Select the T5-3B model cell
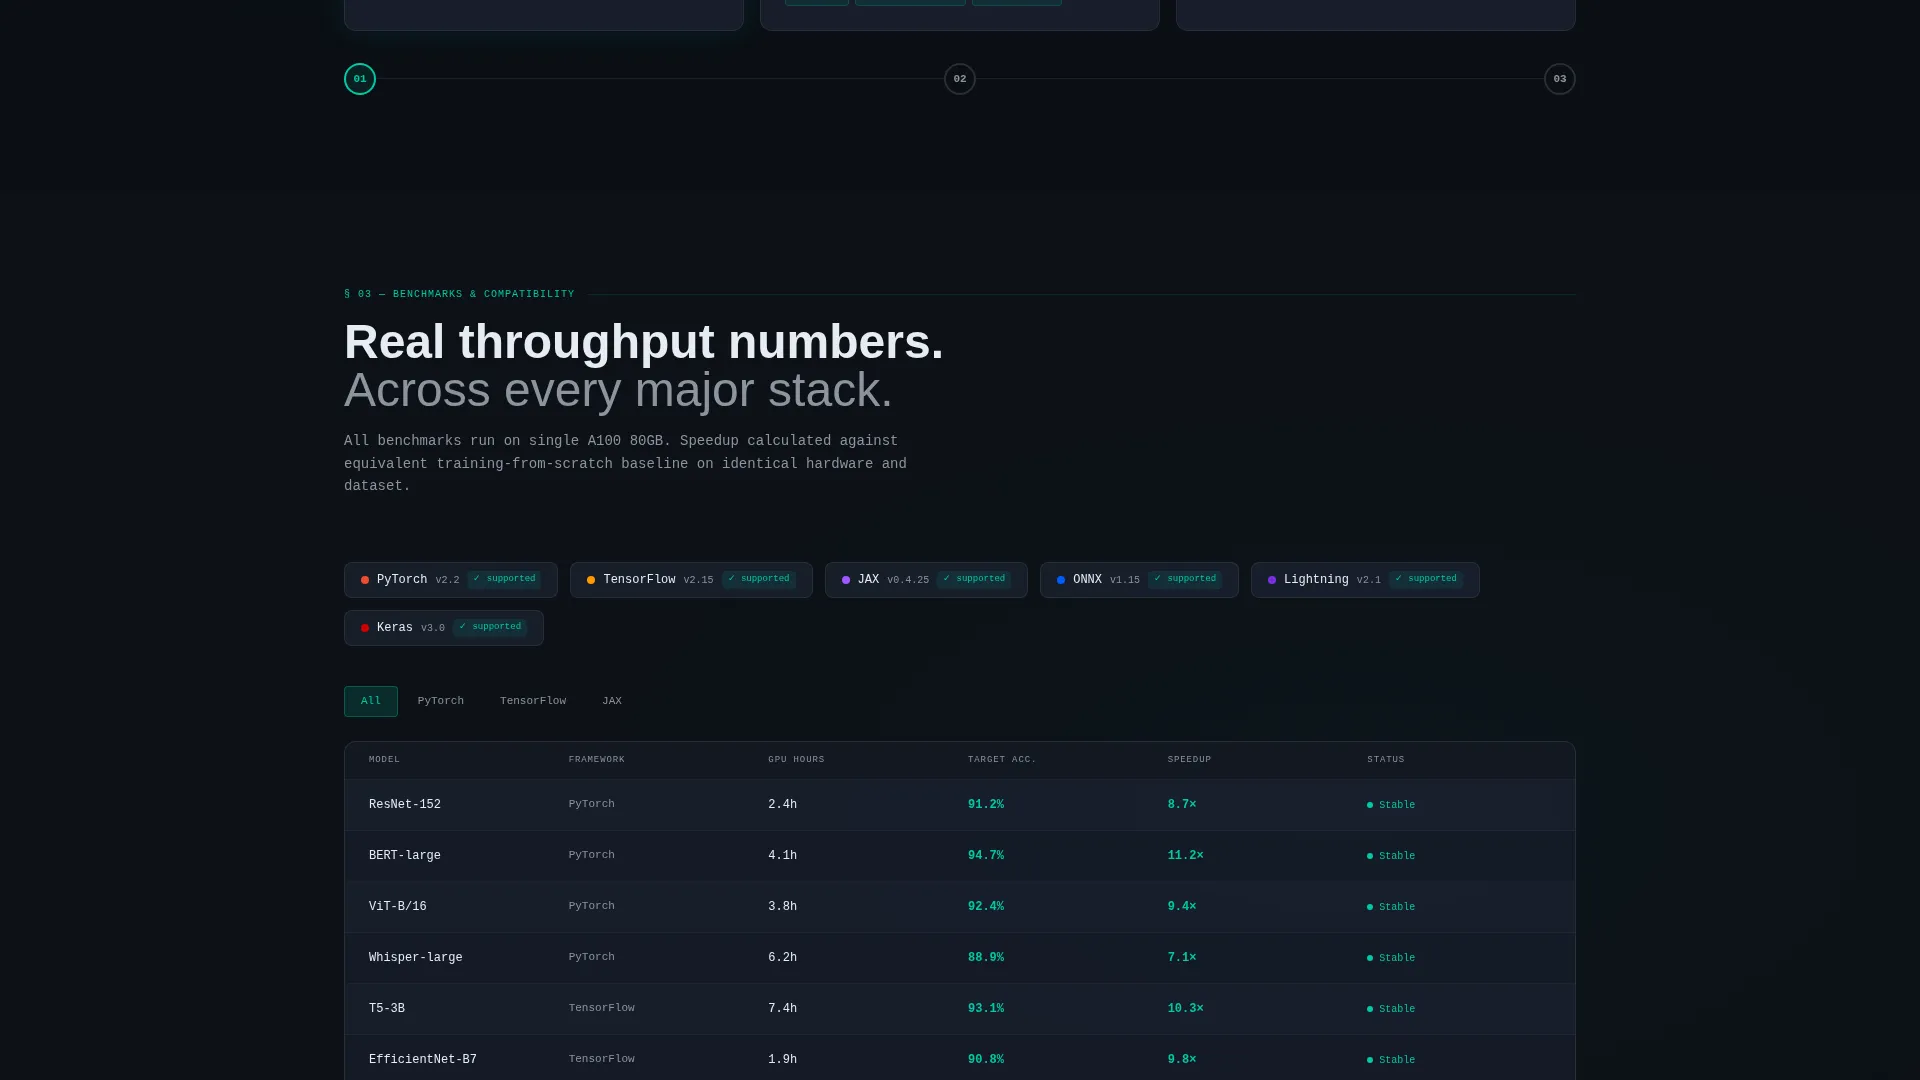The image size is (1920, 1080). coord(387,1009)
